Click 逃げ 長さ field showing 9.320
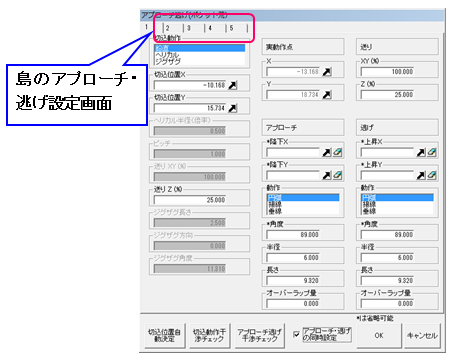This screenshot has height=360, width=450. point(388,281)
